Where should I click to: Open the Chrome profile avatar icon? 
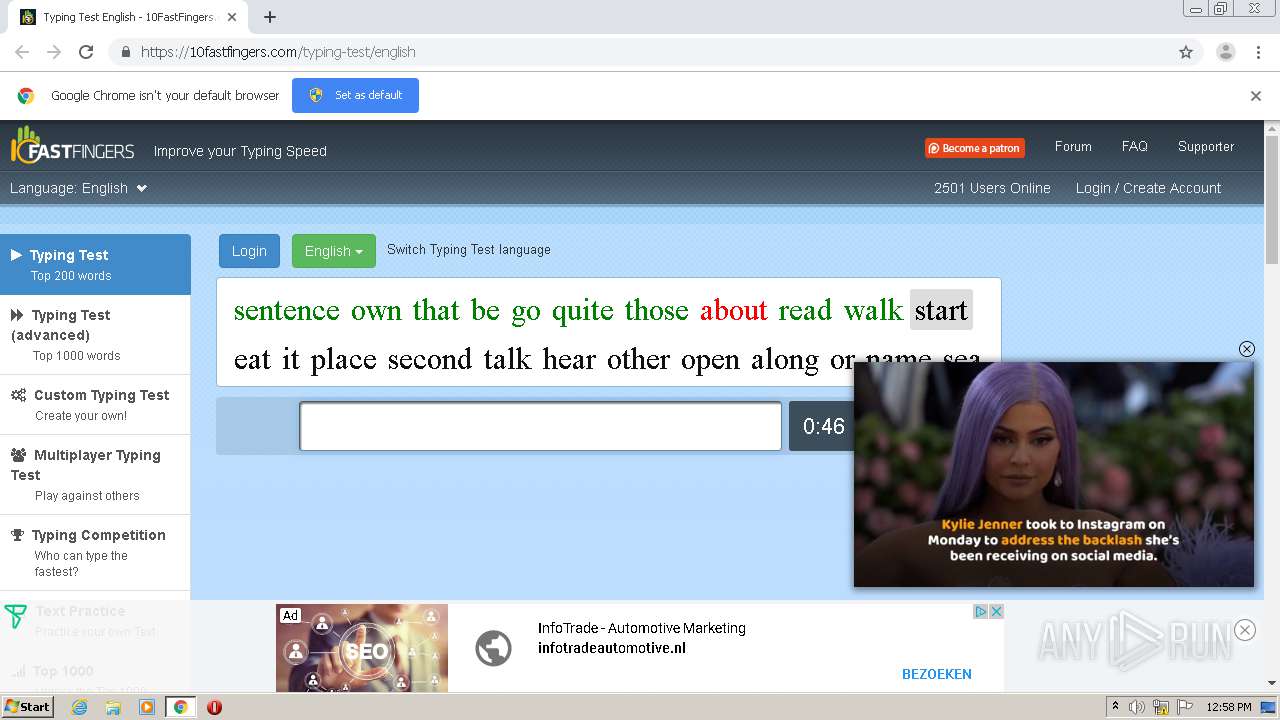point(1226,52)
